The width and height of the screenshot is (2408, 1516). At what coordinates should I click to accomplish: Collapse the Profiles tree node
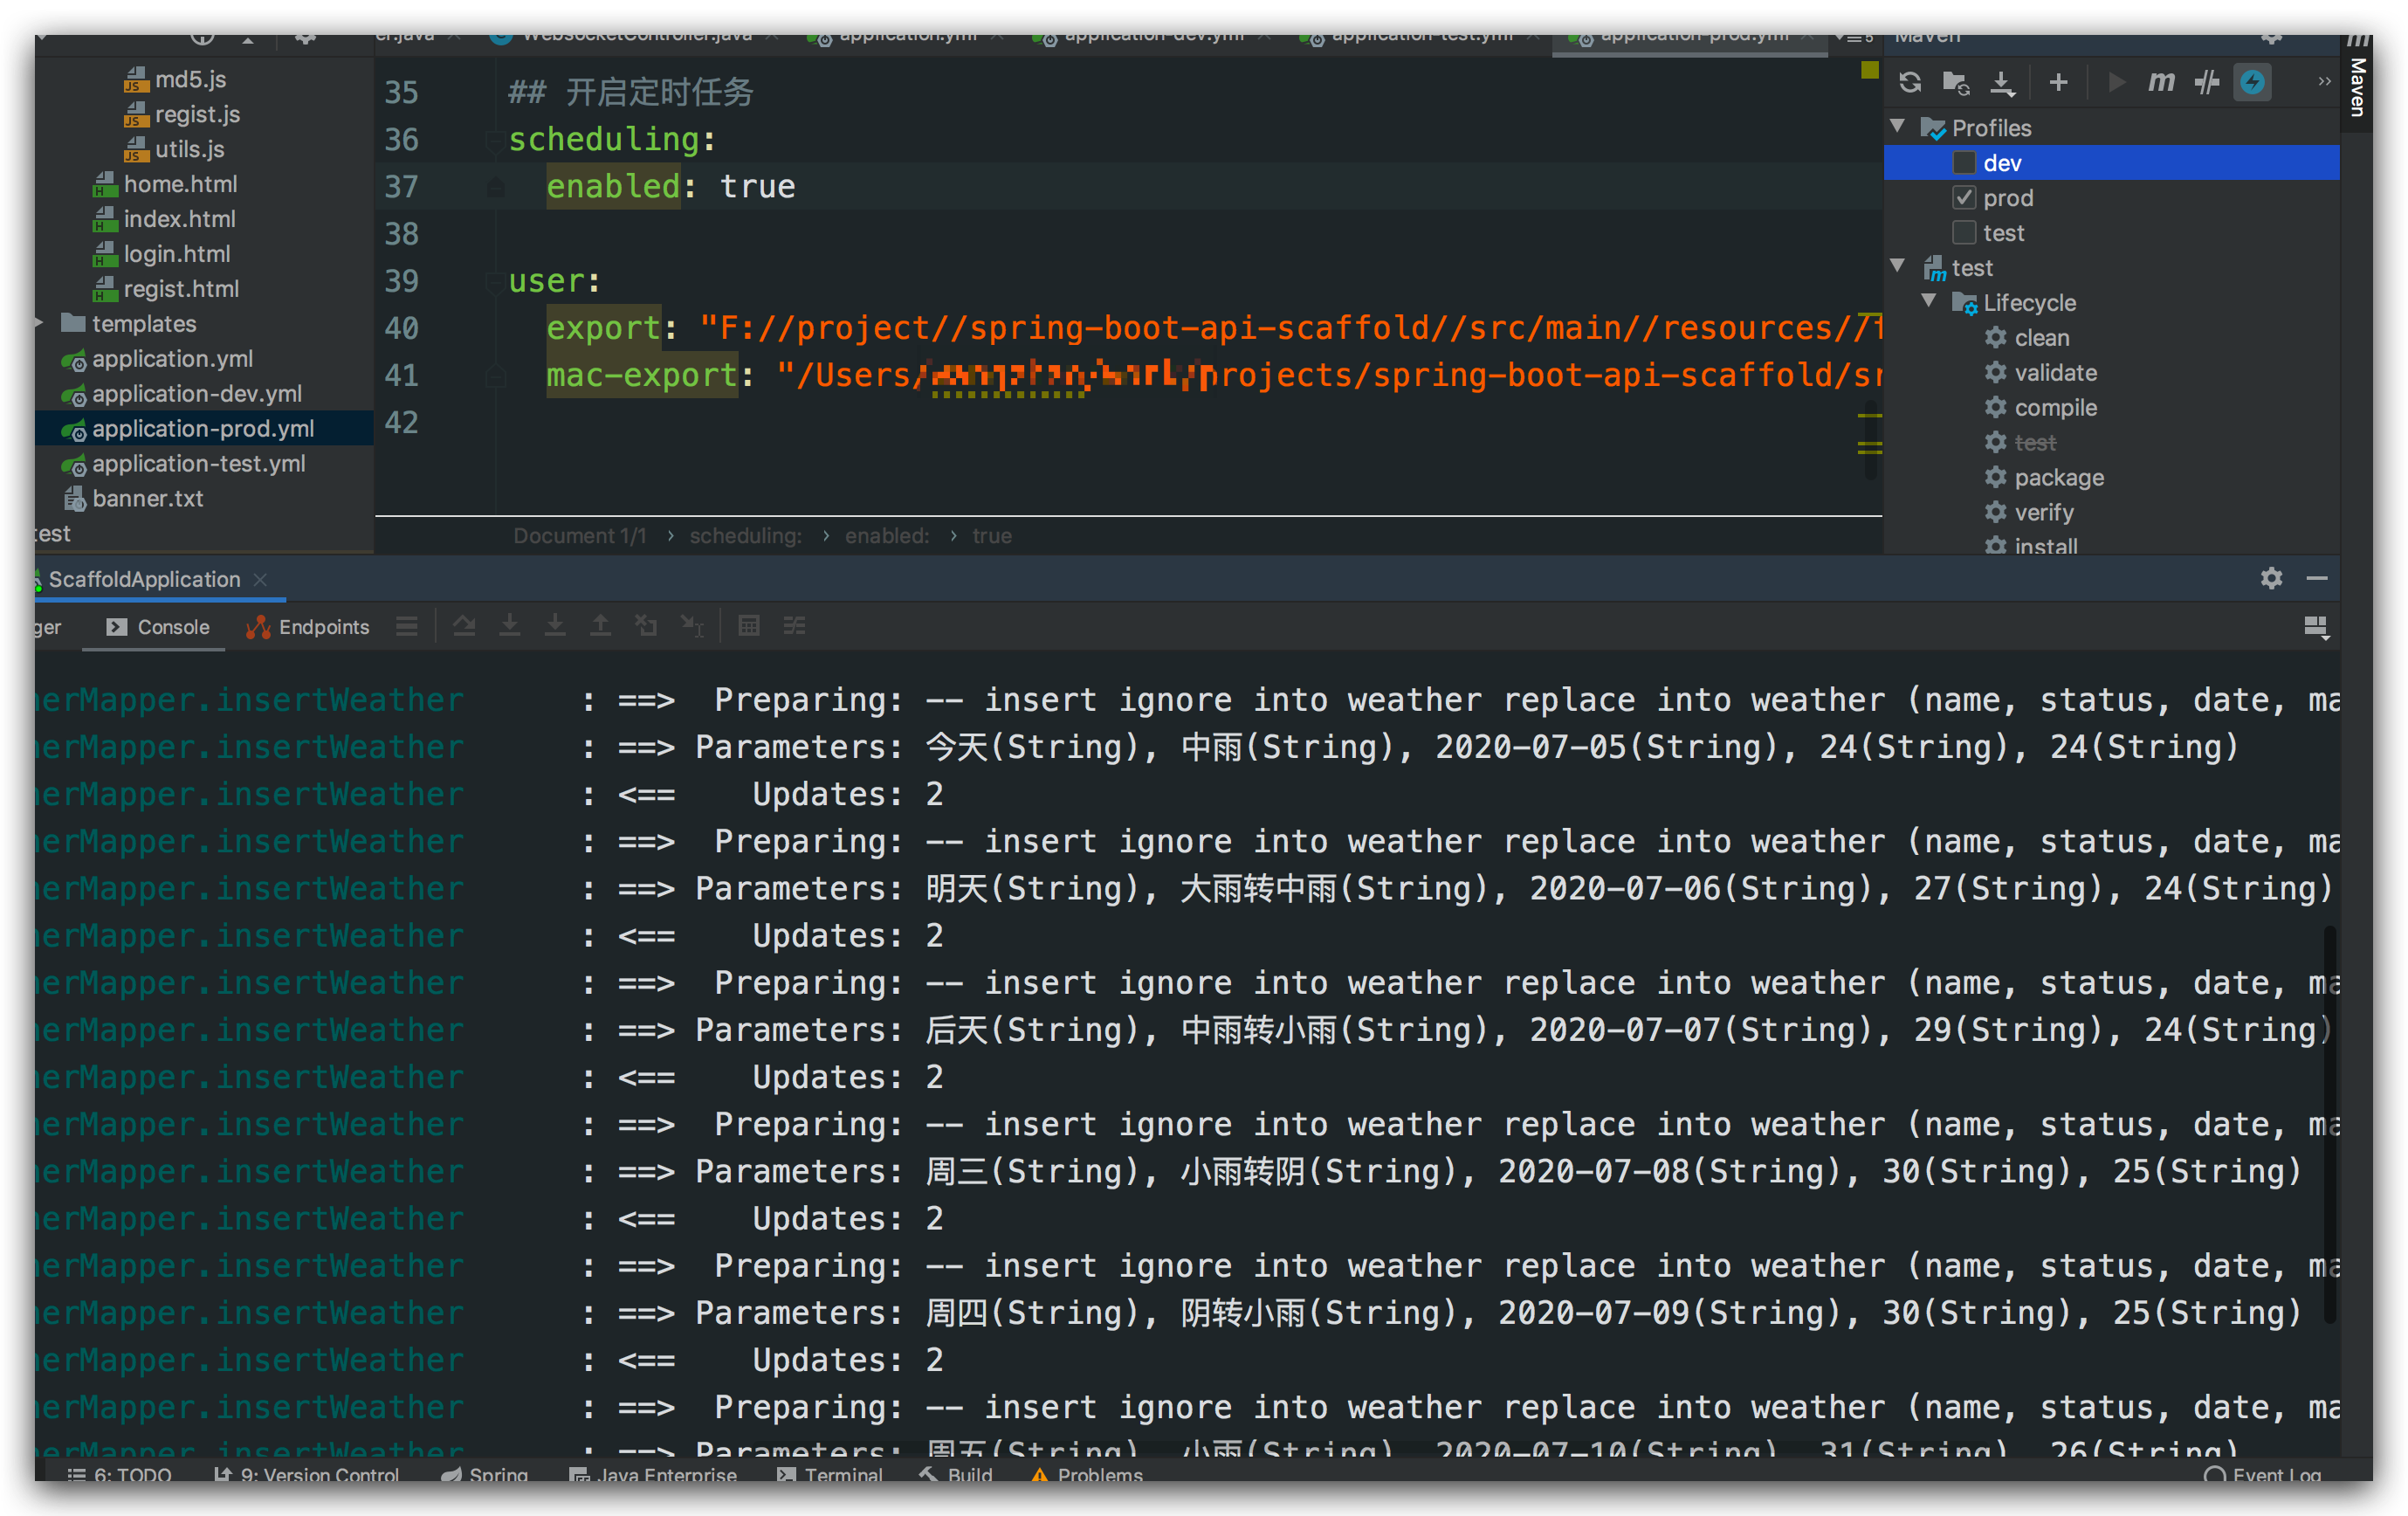(x=1897, y=127)
